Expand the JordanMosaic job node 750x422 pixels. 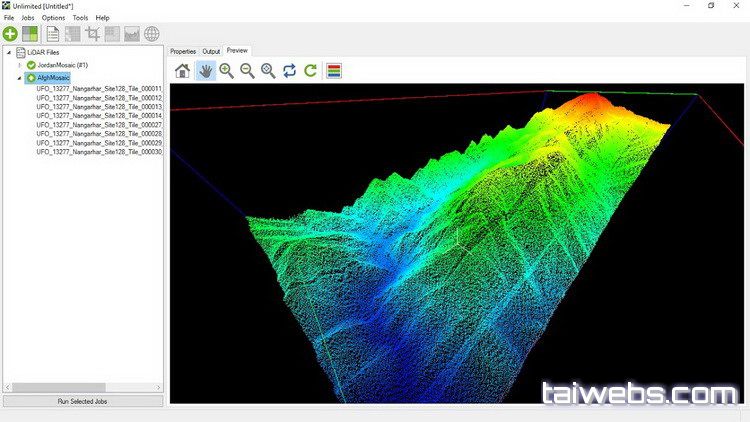19,65
